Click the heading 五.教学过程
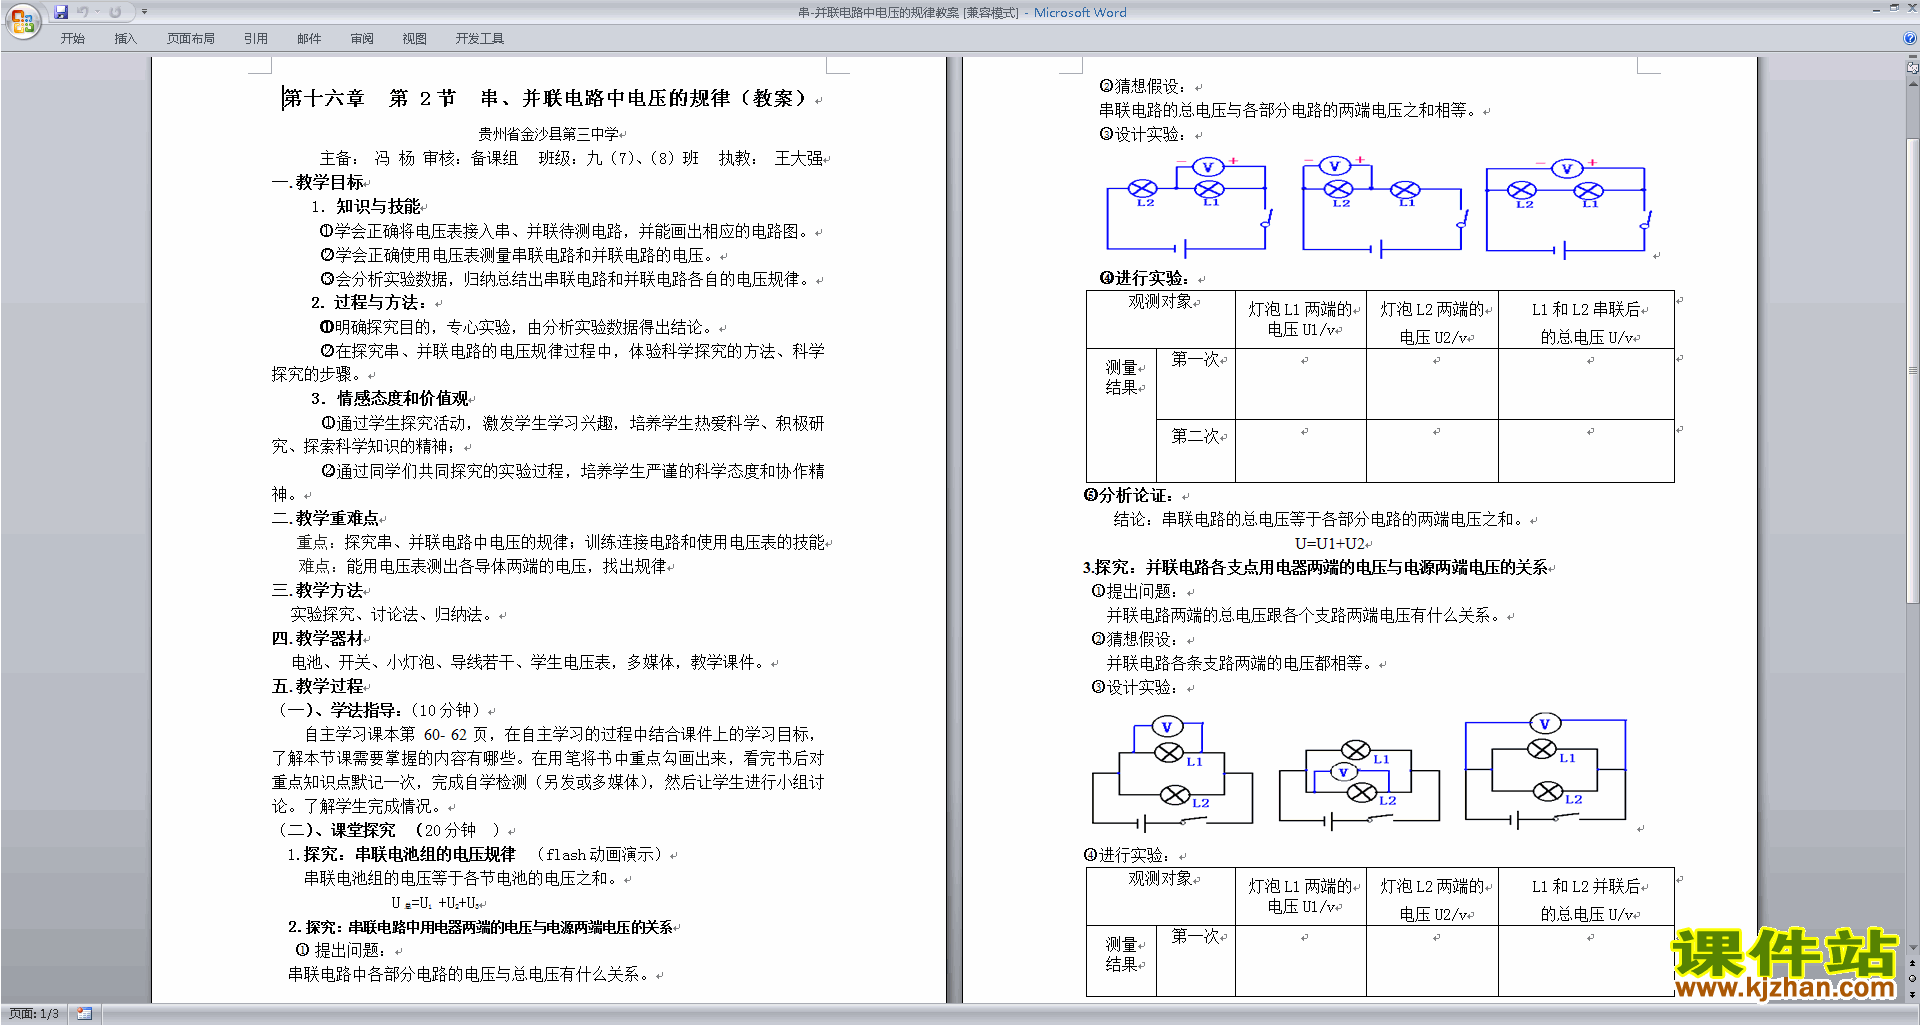The image size is (1920, 1025). tap(317, 686)
